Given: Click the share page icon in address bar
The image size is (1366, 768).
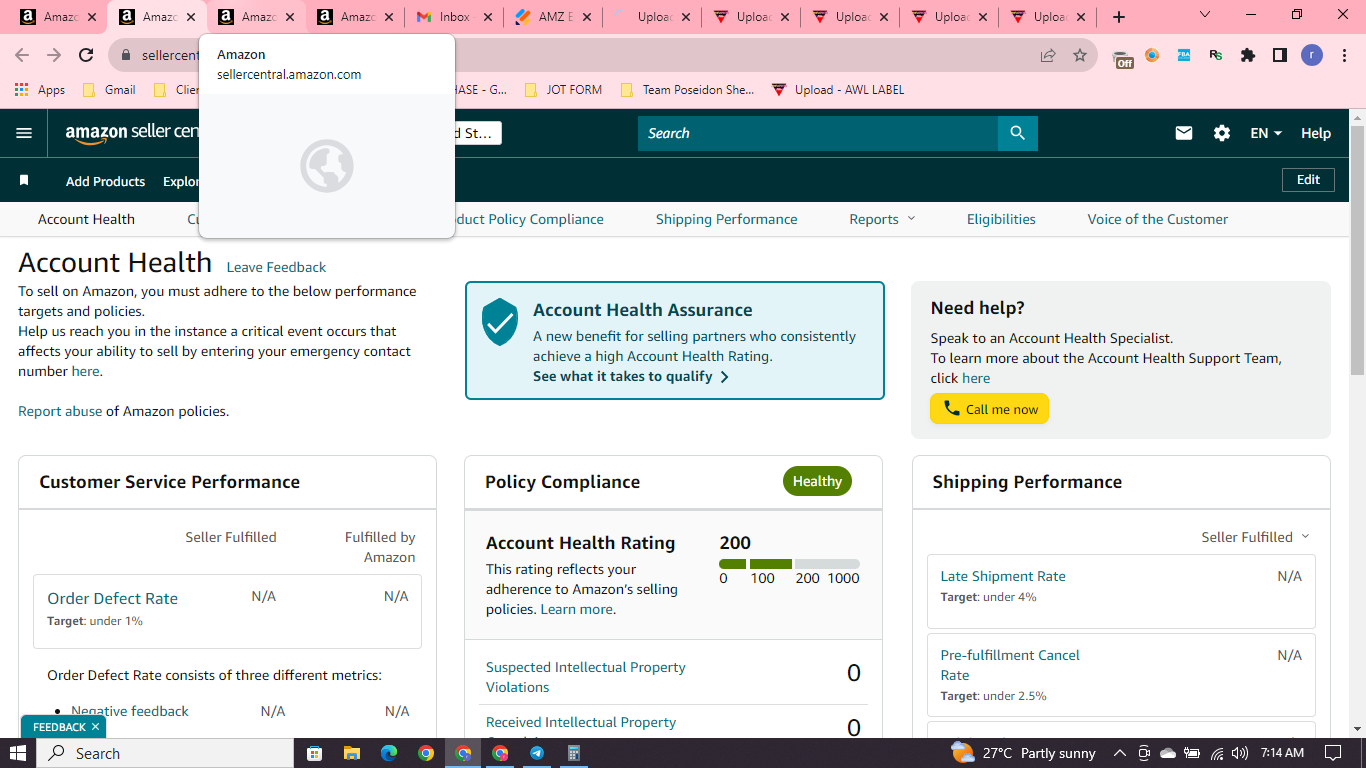Looking at the screenshot, I should click(1048, 55).
